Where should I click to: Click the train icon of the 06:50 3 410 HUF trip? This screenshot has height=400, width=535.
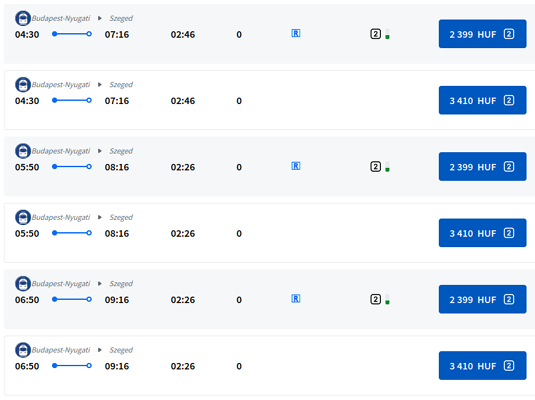[23, 350]
